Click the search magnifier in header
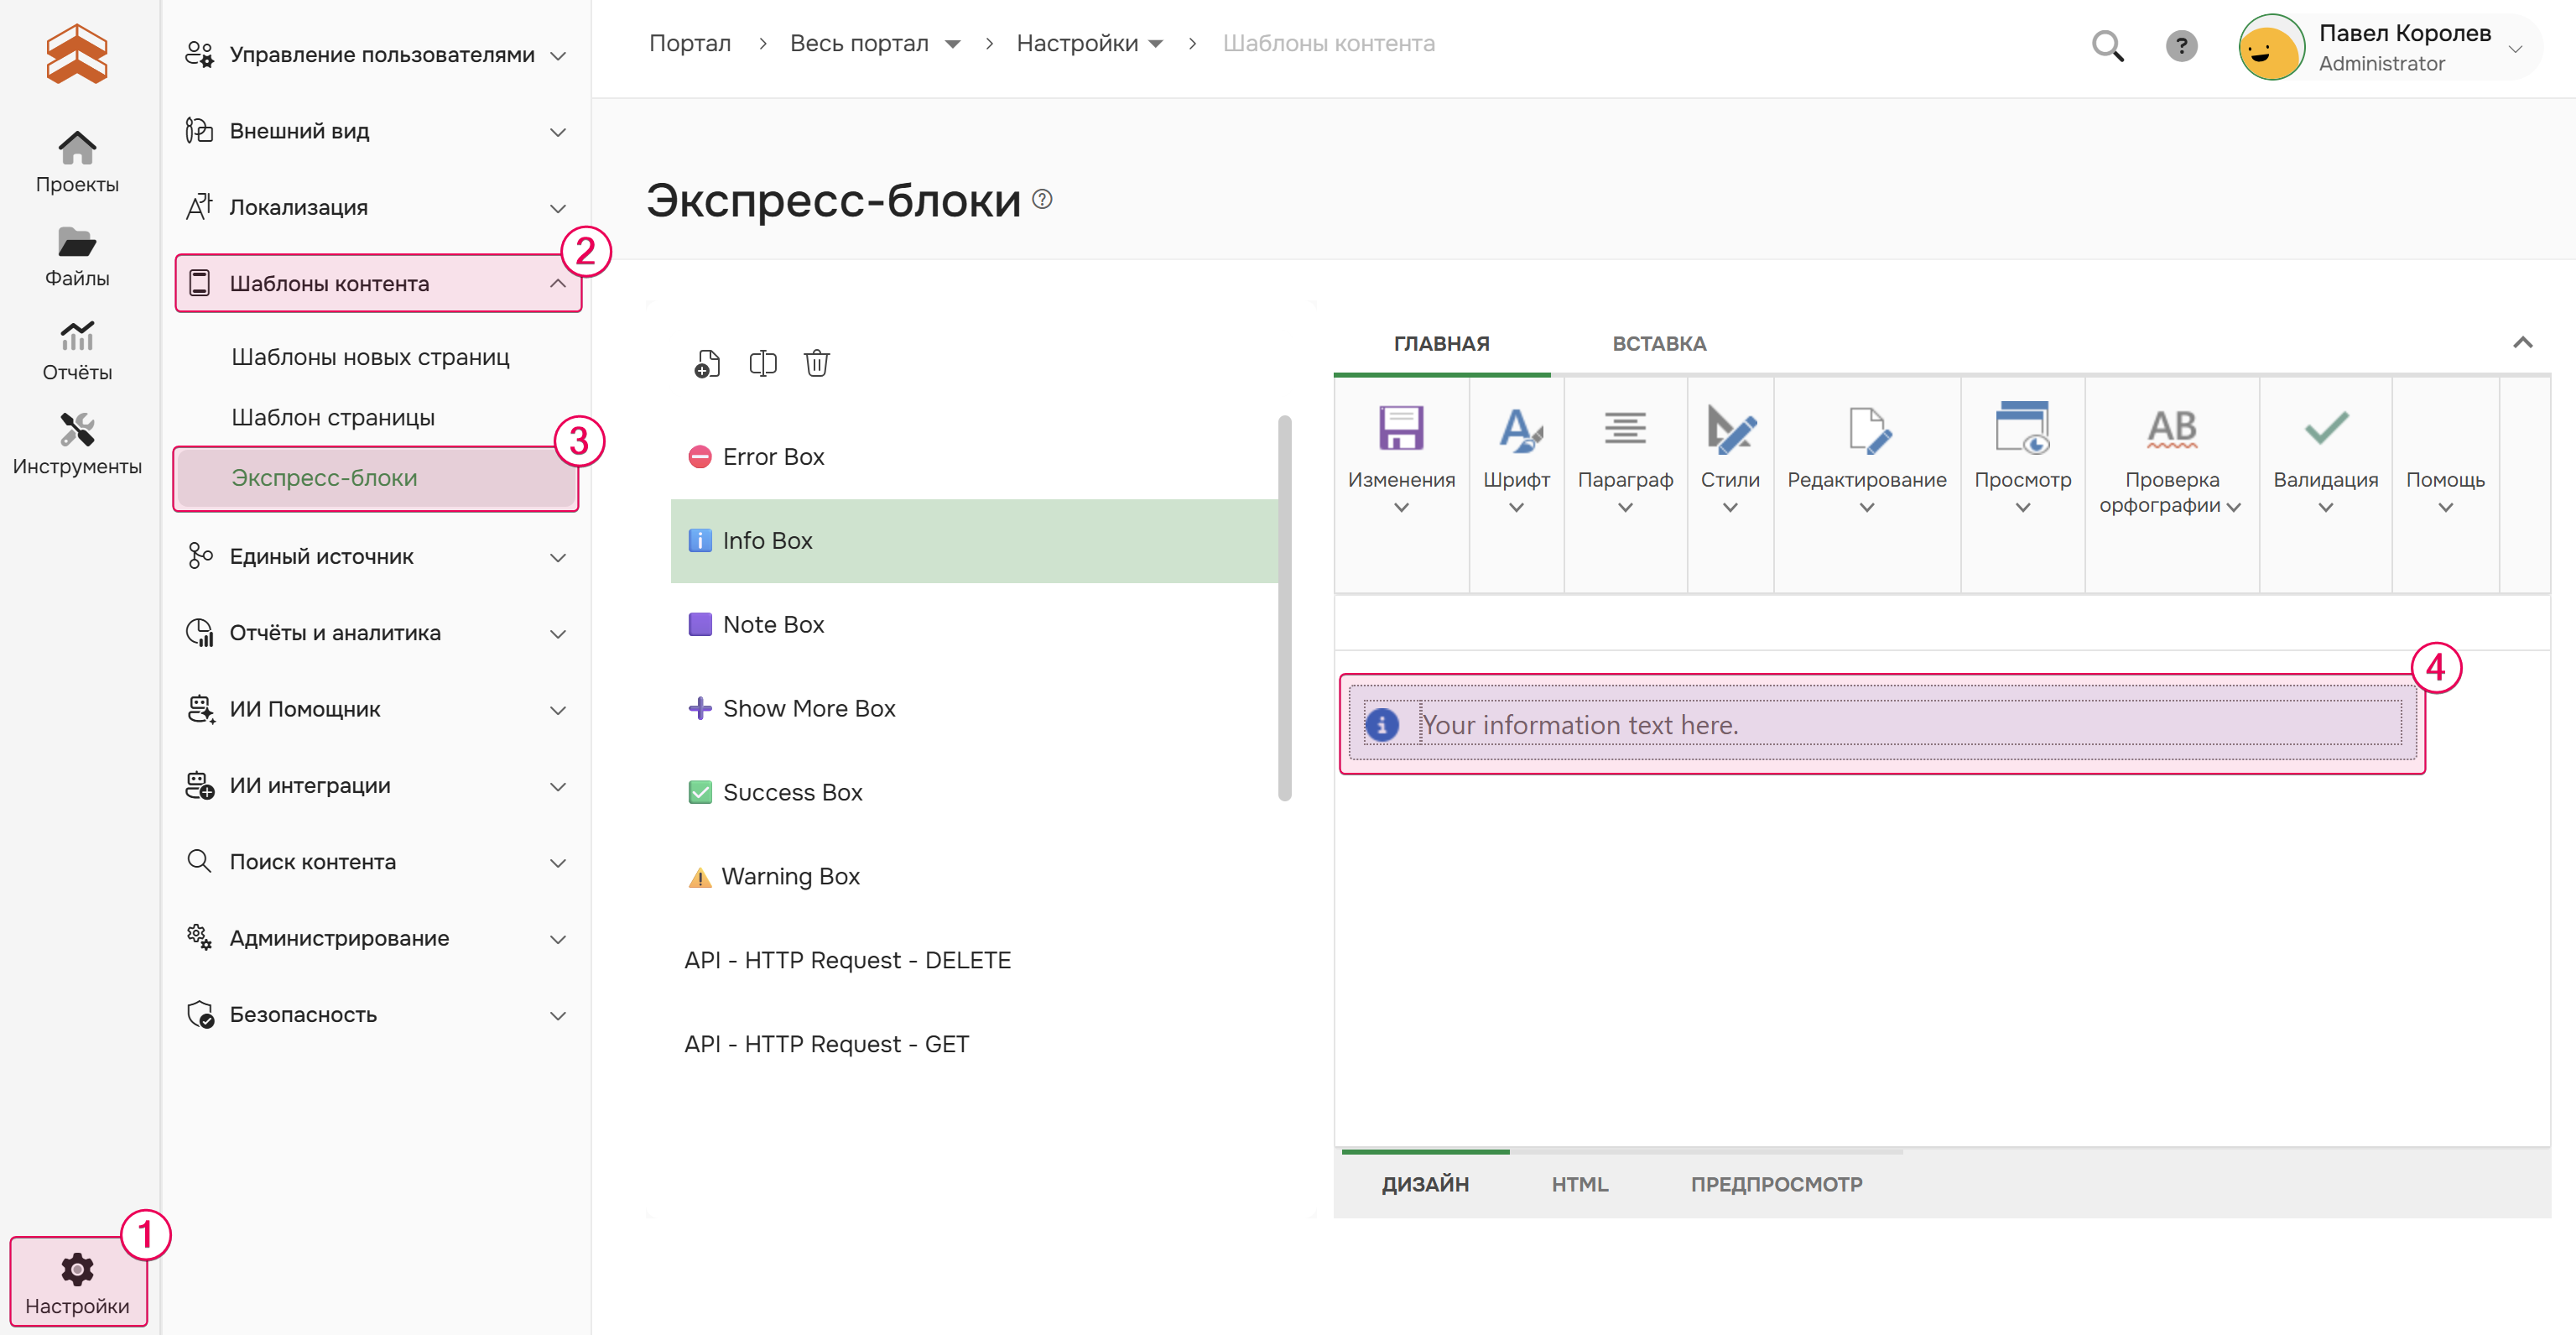Screen dimensions: 2576x1335 point(2107,46)
